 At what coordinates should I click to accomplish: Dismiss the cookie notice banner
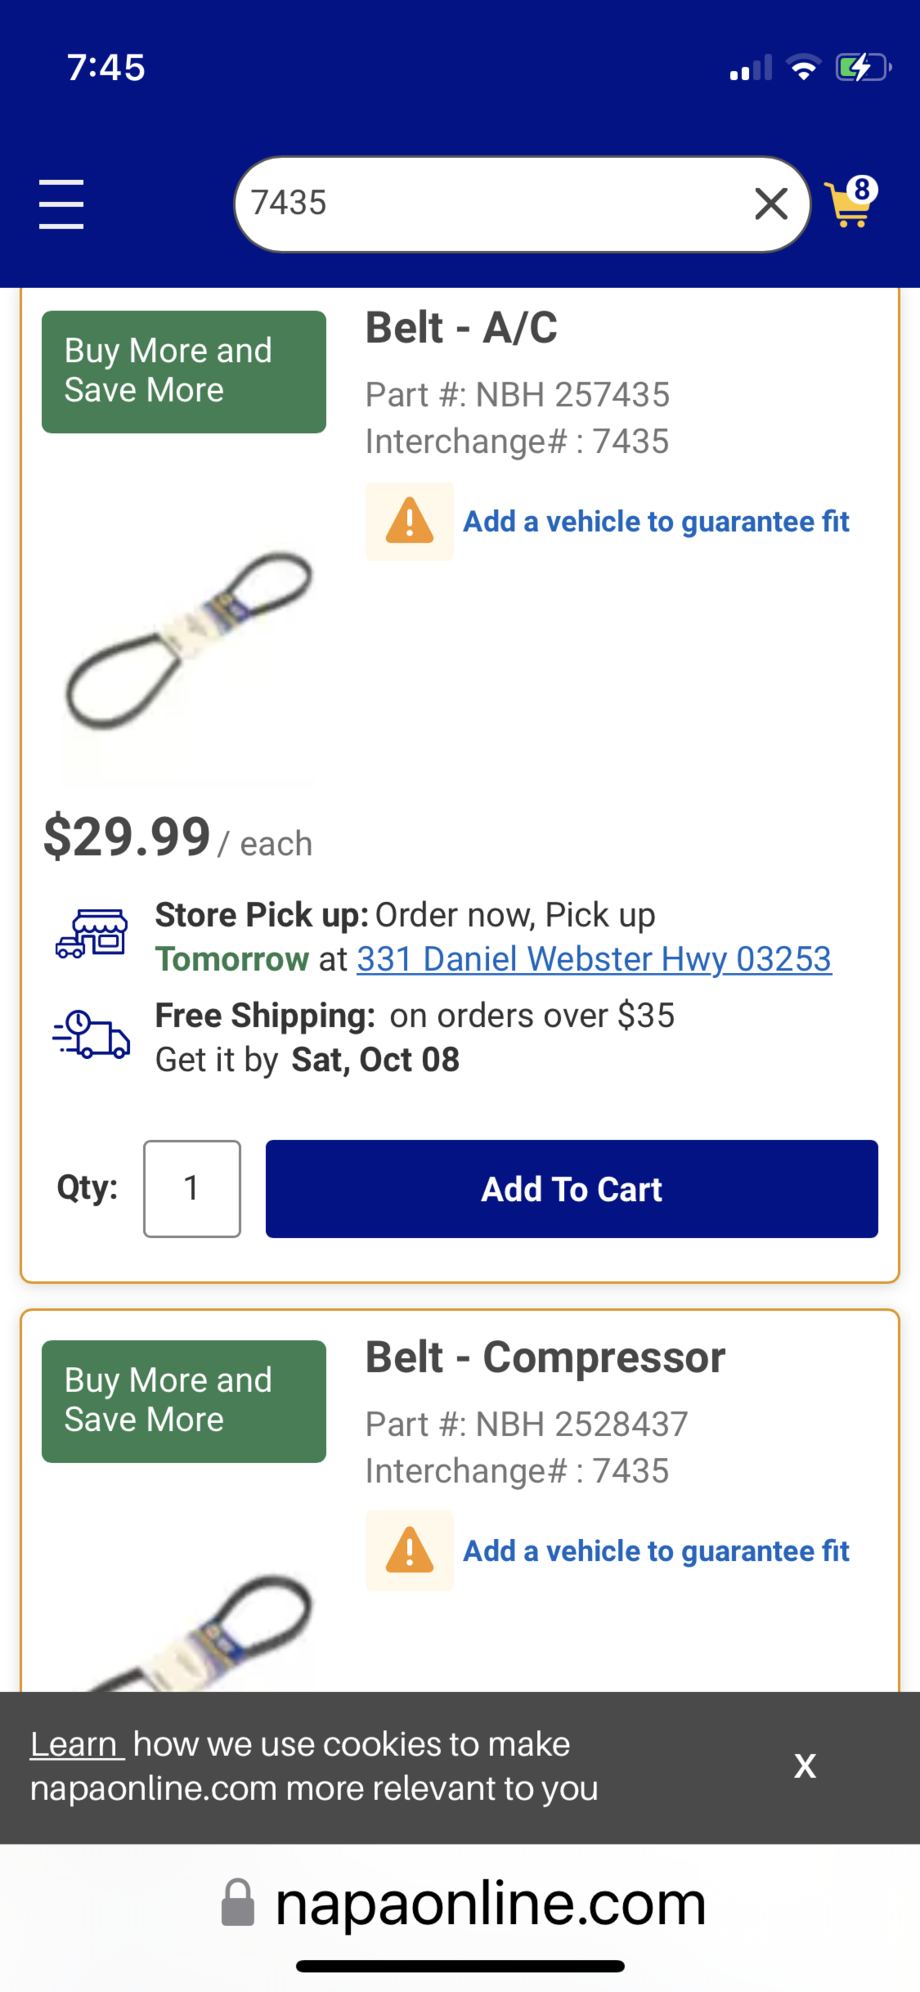pyautogui.click(x=804, y=1766)
